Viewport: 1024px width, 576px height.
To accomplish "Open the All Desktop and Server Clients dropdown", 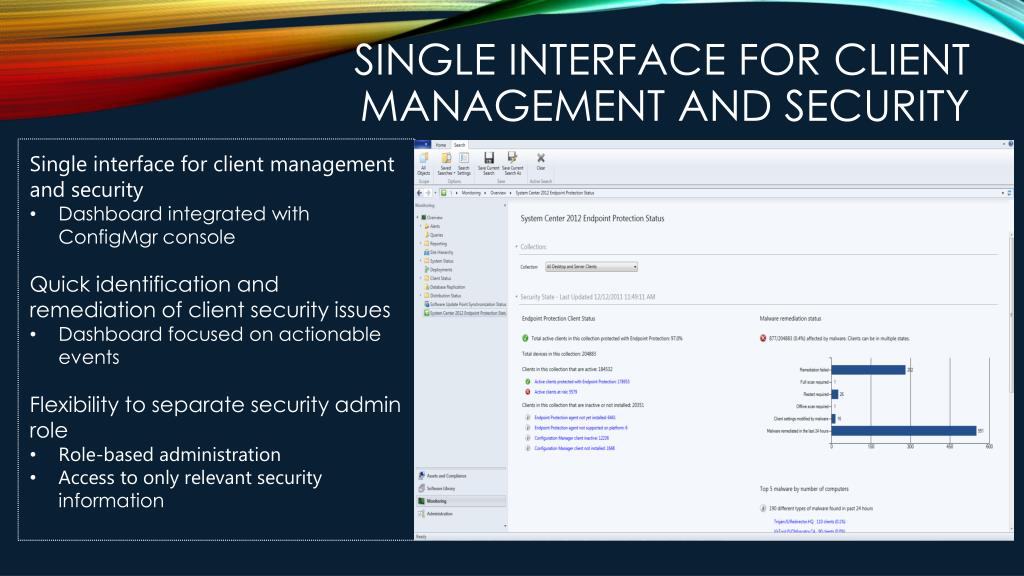I will 592,267.
